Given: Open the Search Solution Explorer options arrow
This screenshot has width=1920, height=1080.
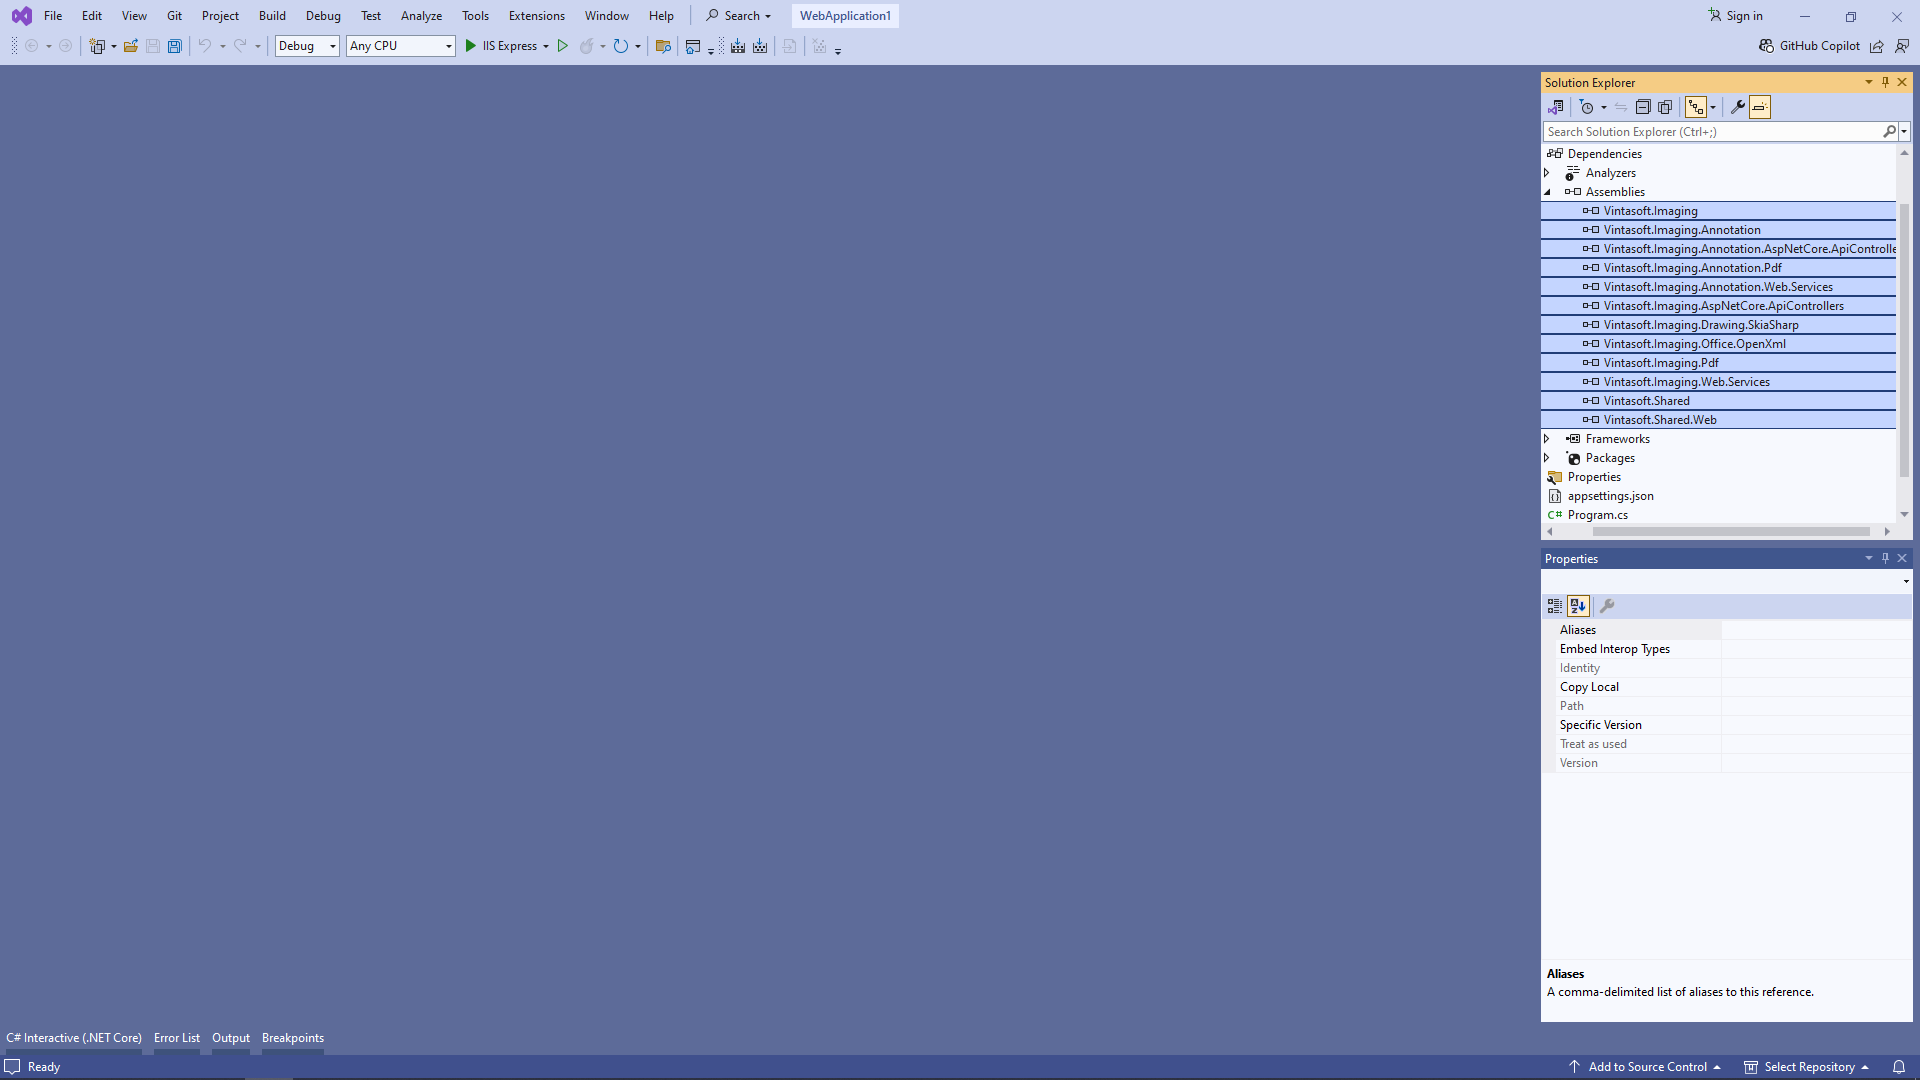Looking at the screenshot, I should (x=1904, y=132).
